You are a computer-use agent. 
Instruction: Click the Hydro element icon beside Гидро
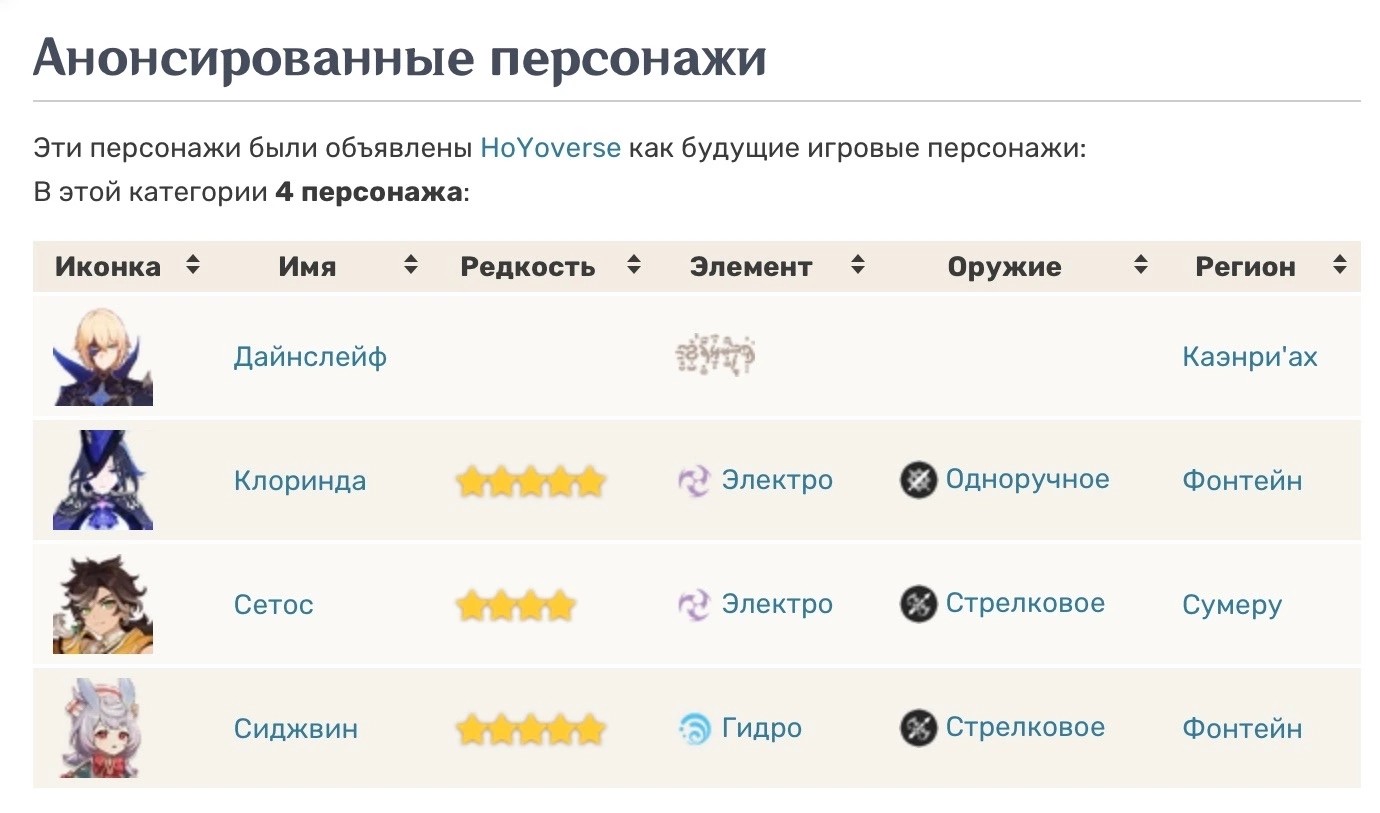(x=693, y=728)
